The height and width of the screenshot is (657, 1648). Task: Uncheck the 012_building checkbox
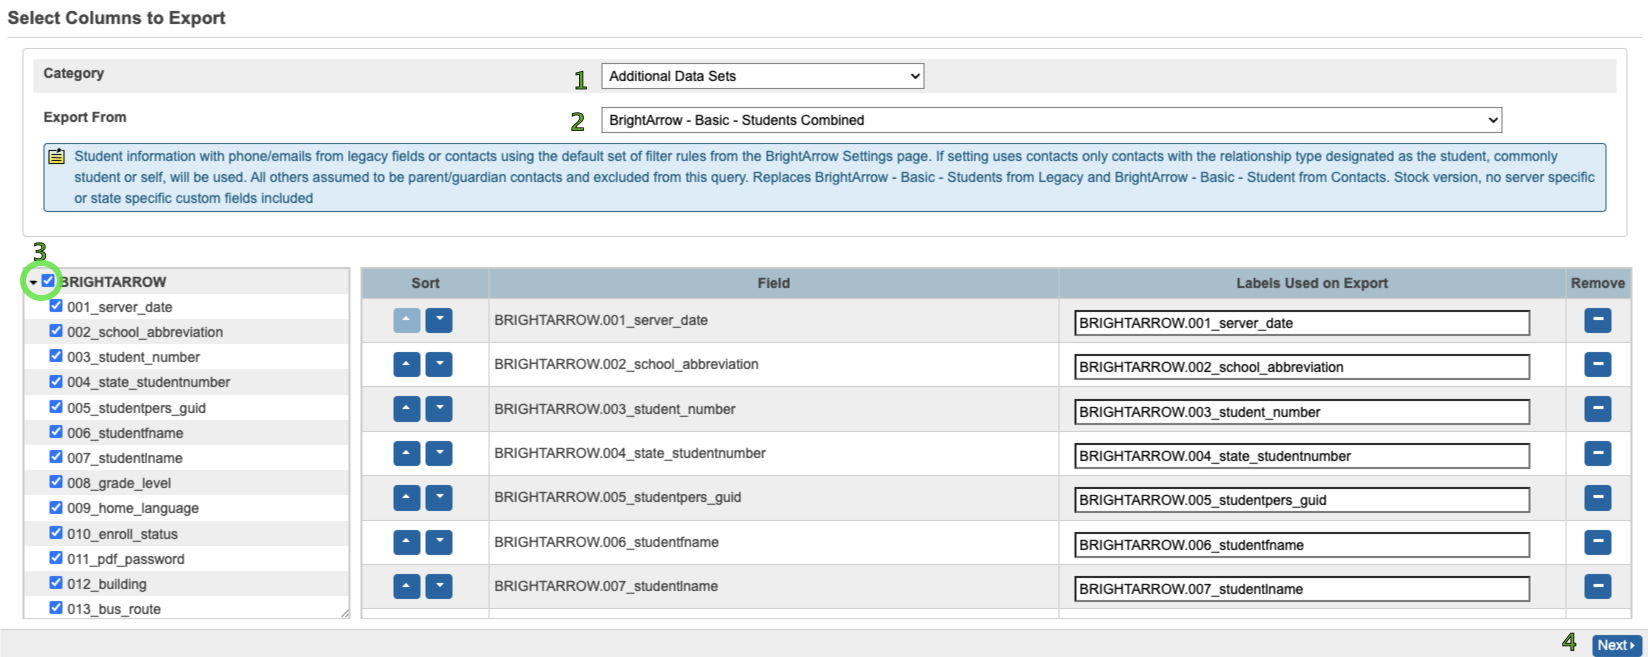coord(56,583)
